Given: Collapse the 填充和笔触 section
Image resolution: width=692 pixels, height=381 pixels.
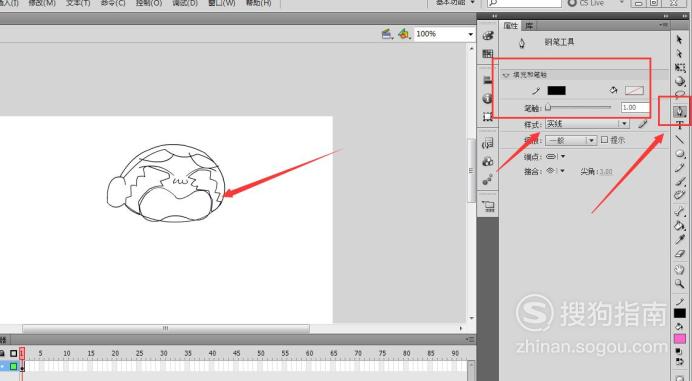Looking at the screenshot, I should (x=506, y=75).
